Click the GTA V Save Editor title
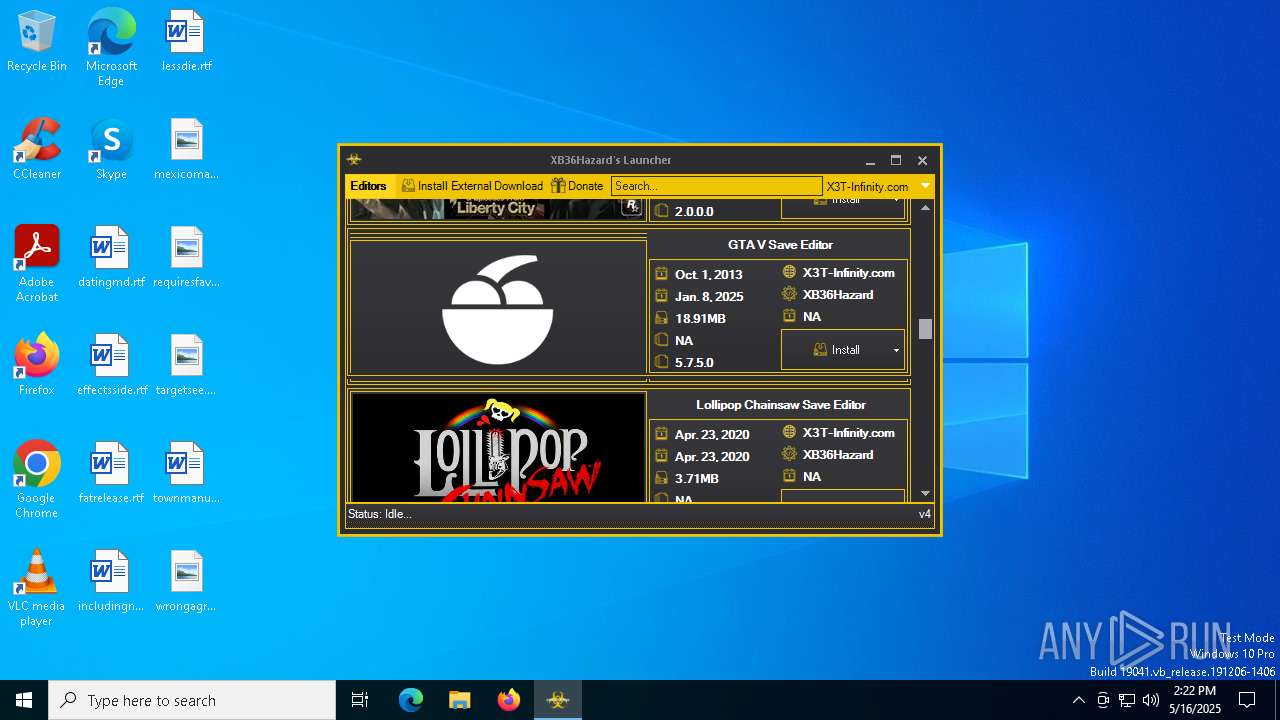The width and height of the screenshot is (1280, 720). pyautogui.click(x=780, y=245)
